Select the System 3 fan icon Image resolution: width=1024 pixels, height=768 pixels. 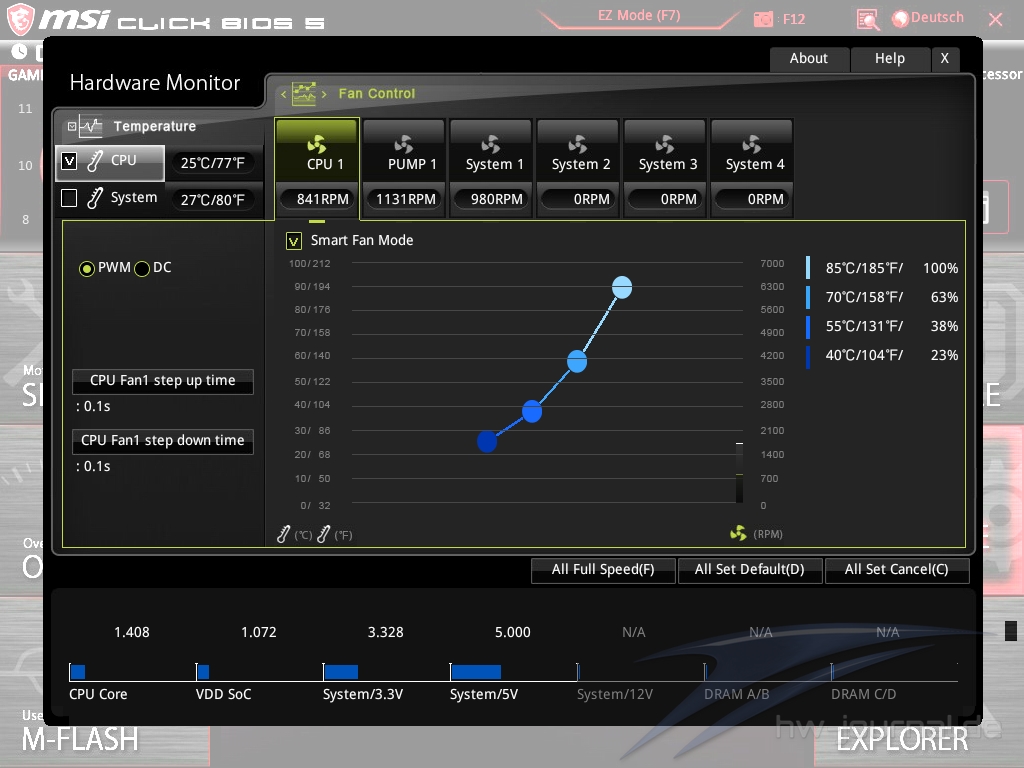point(665,144)
